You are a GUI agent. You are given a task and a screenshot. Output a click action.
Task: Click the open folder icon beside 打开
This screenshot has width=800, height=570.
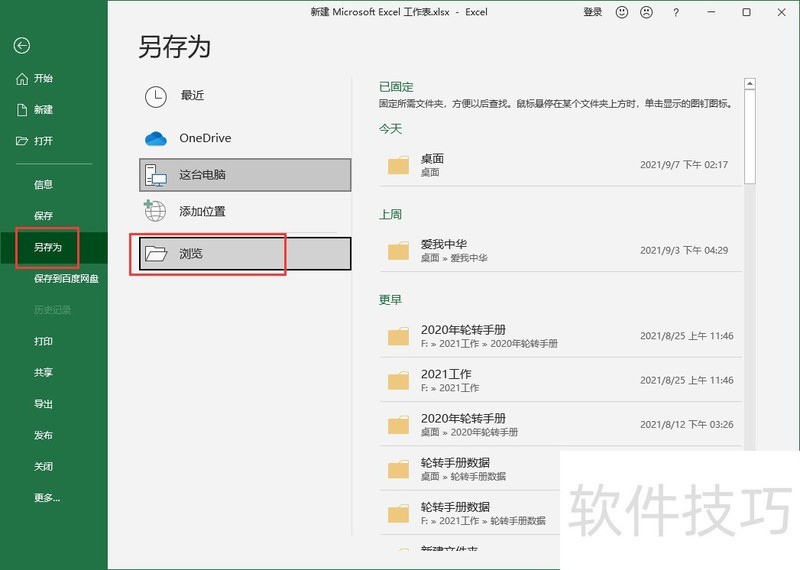[22, 141]
